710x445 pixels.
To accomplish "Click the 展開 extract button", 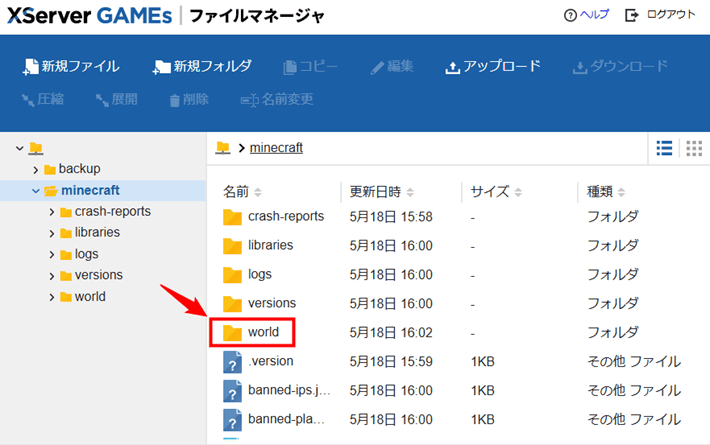I will 116,99.
